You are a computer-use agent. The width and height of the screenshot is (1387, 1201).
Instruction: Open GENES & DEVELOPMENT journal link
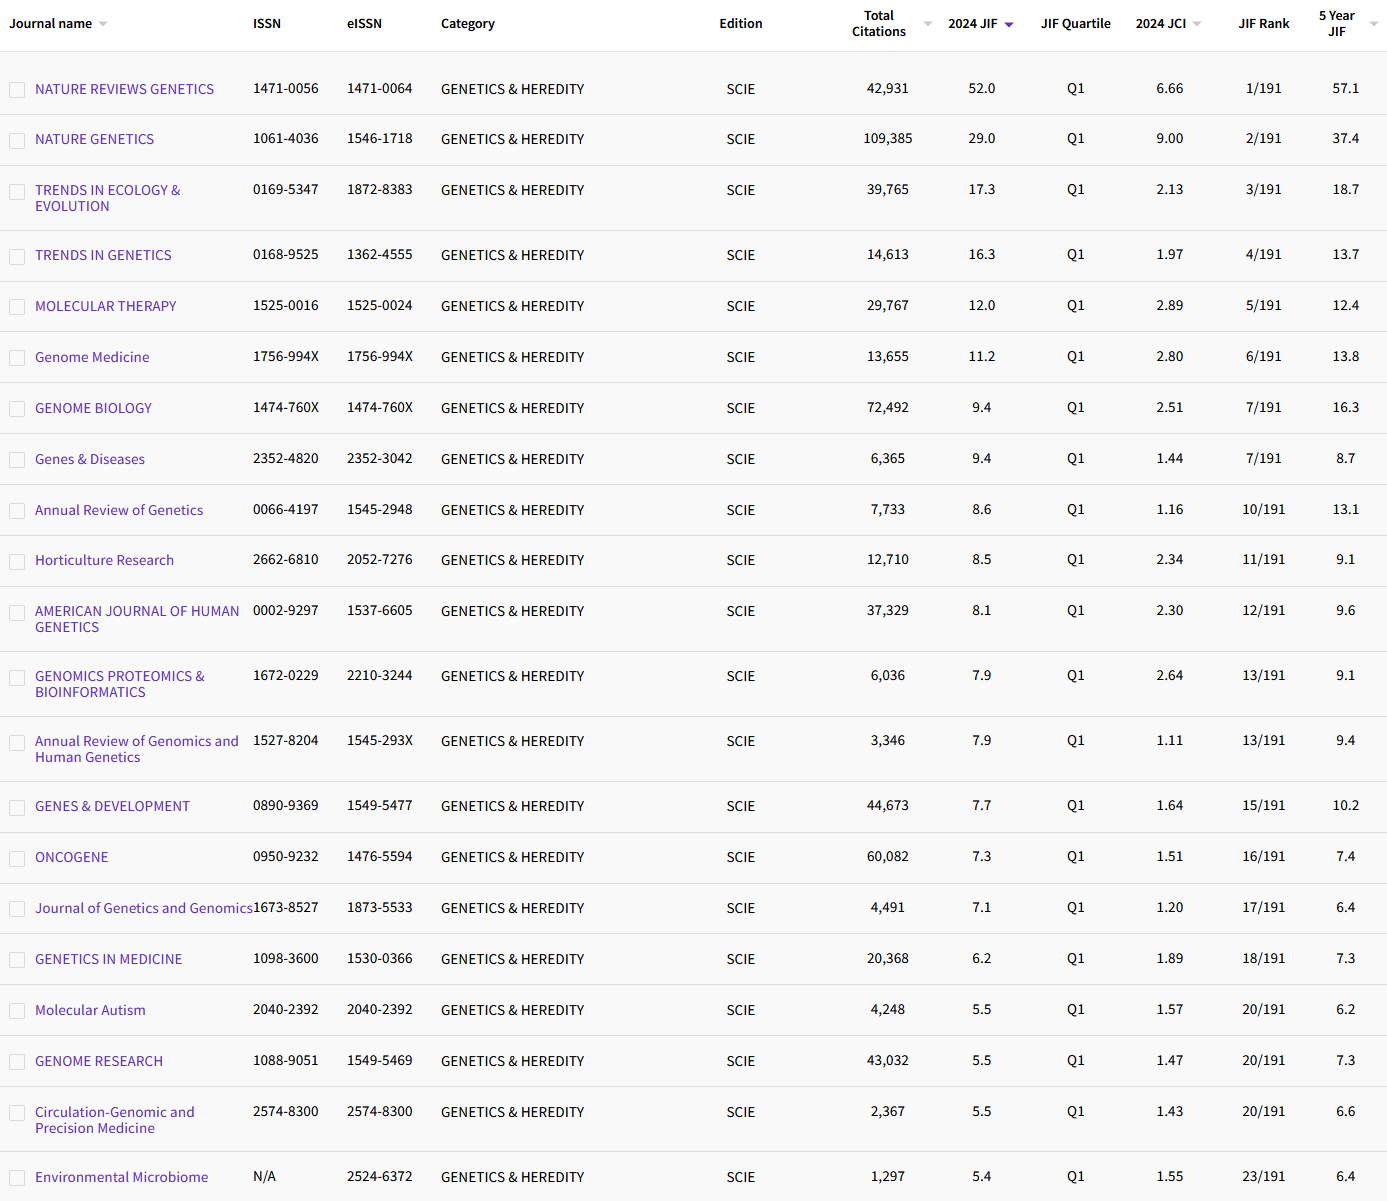(112, 806)
